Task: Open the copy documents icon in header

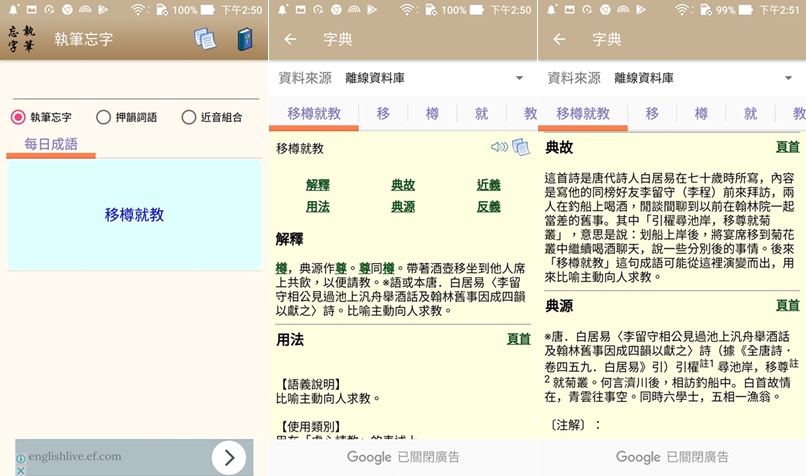Action: 205,40
